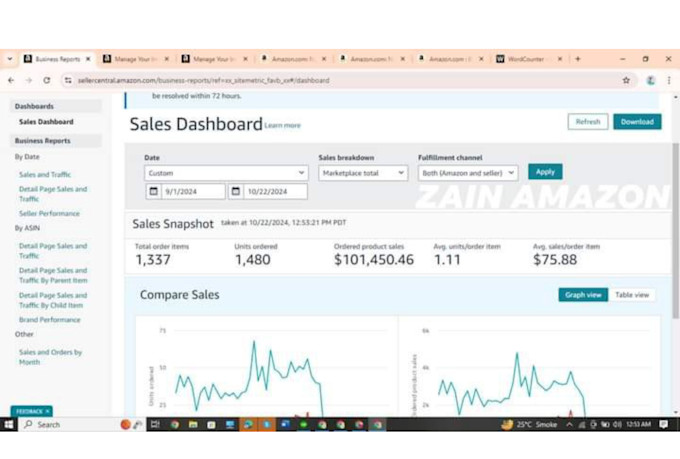Switch to the WordCounter browser tab
680x459 pixels.
pyautogui.click(x=526, y=59)
